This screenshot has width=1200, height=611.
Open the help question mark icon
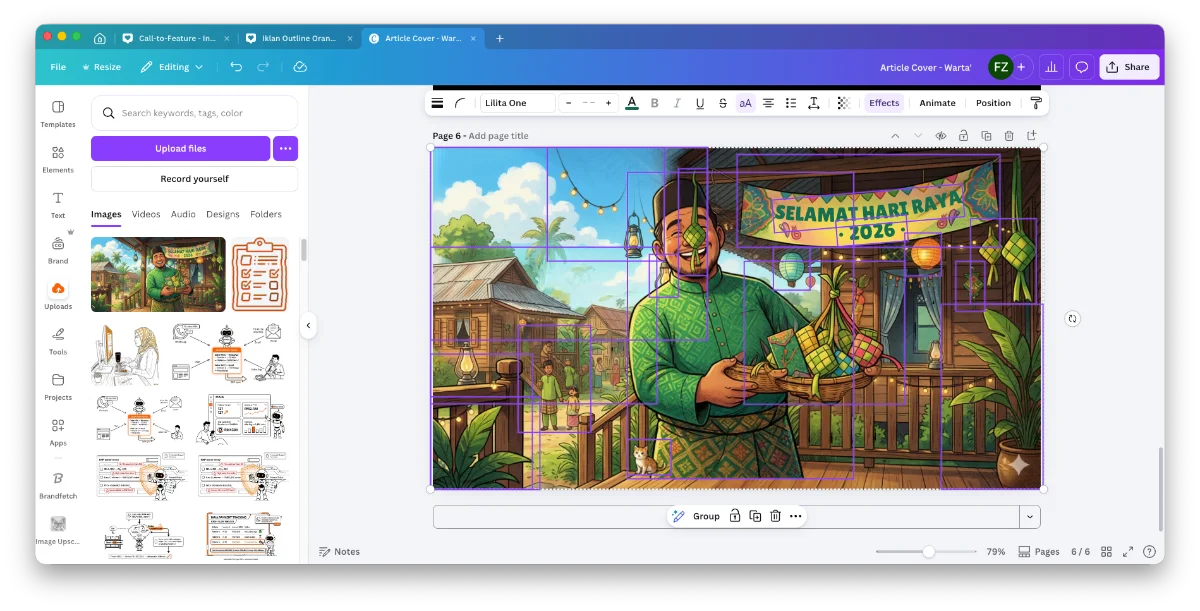(x=1149, y=552)
